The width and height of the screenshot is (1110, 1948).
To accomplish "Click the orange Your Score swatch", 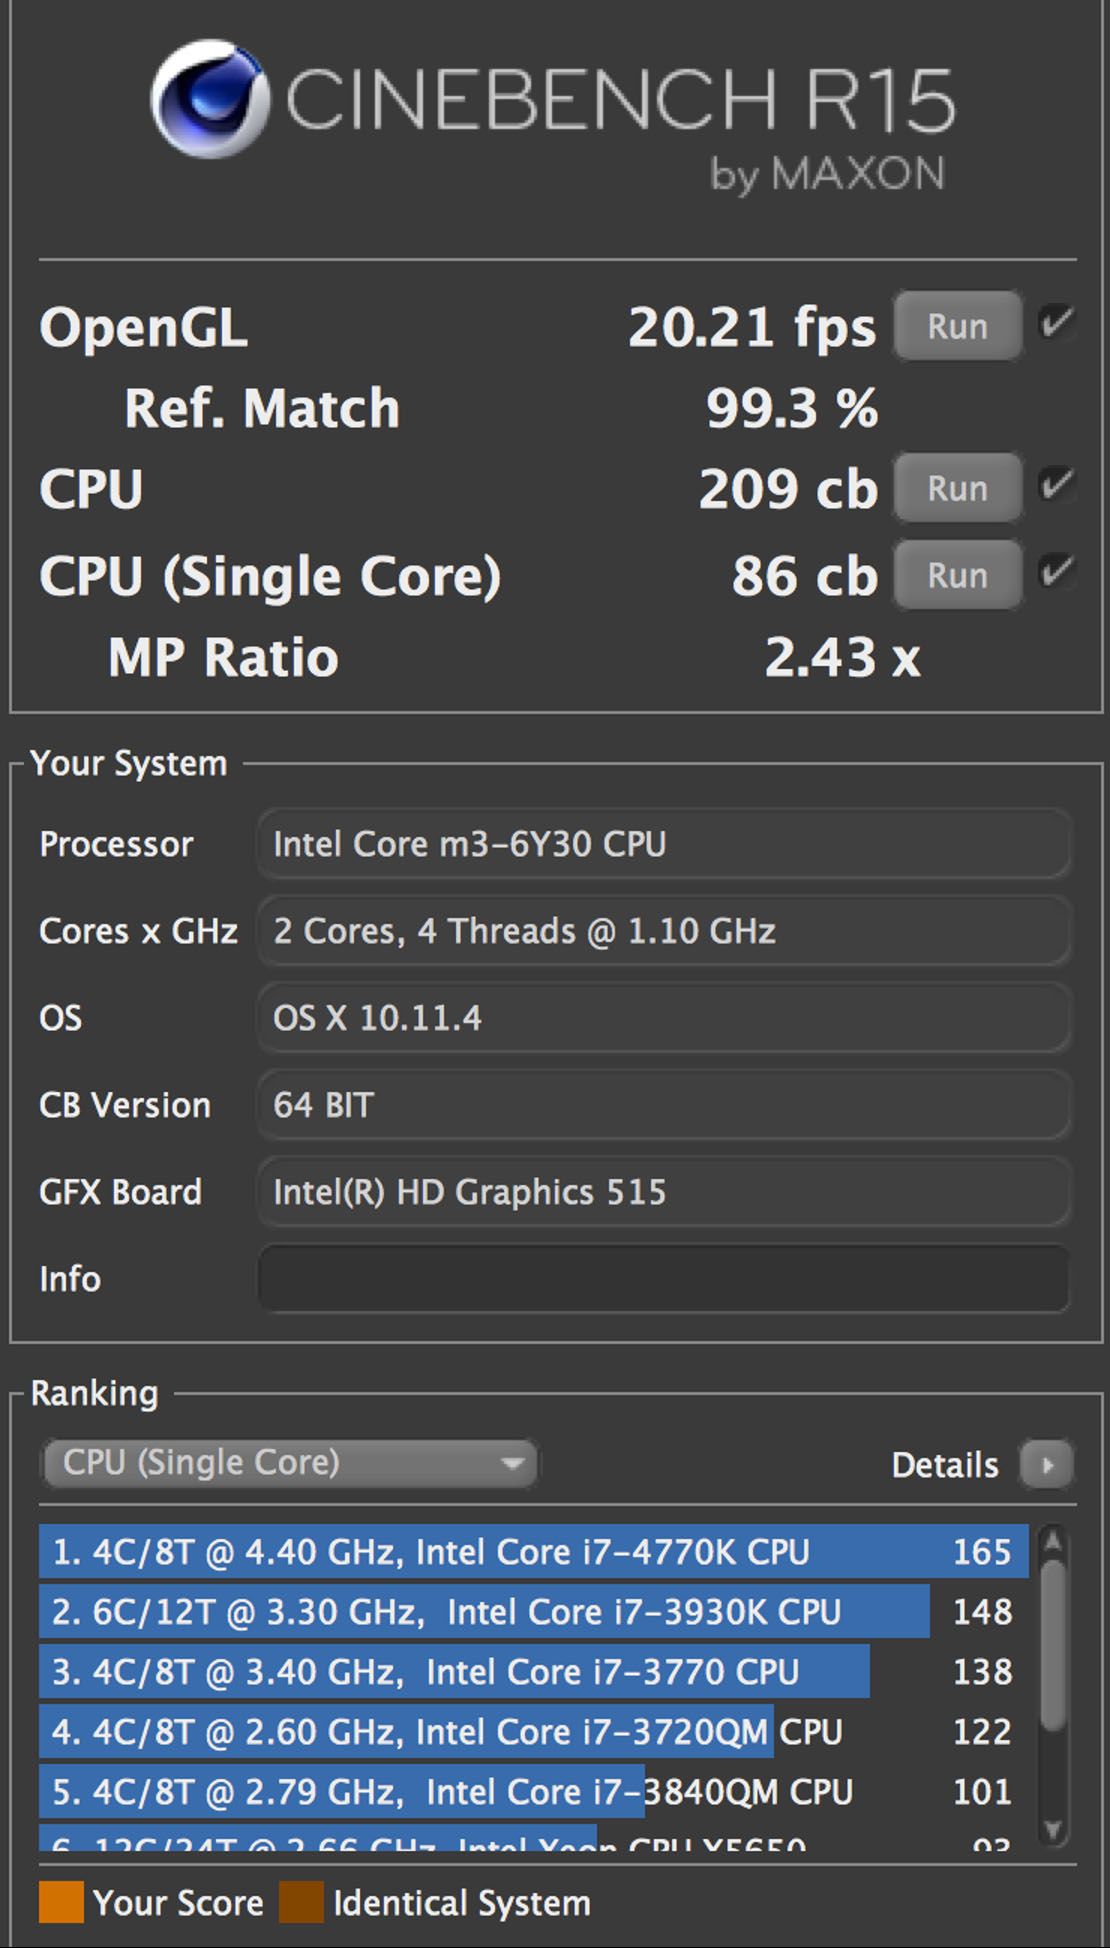I will 61,1902.
